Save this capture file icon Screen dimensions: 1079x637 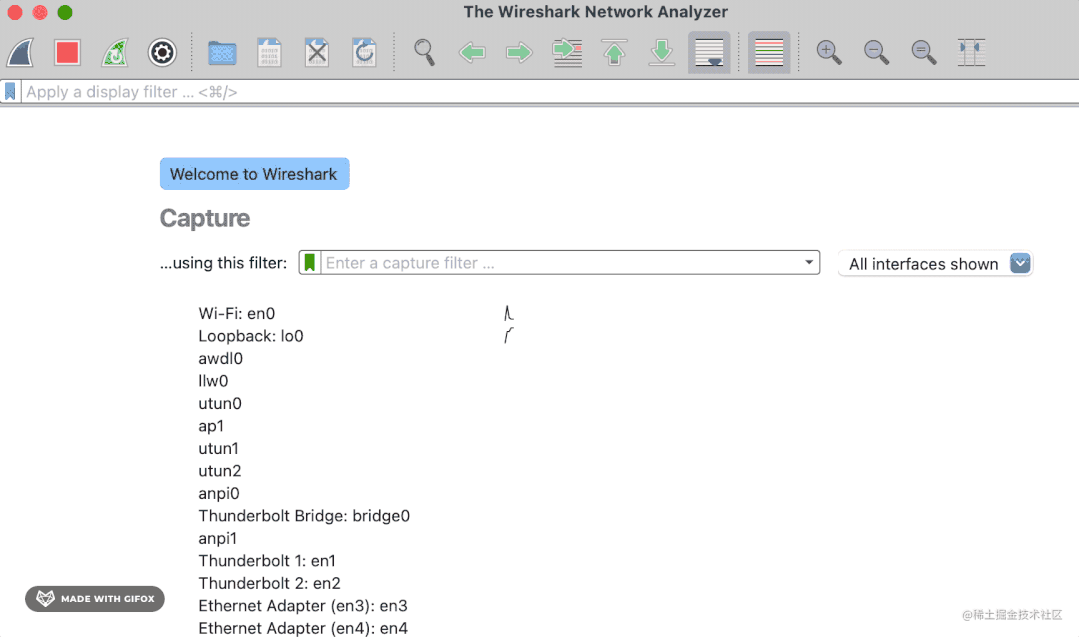coord(269,52)
